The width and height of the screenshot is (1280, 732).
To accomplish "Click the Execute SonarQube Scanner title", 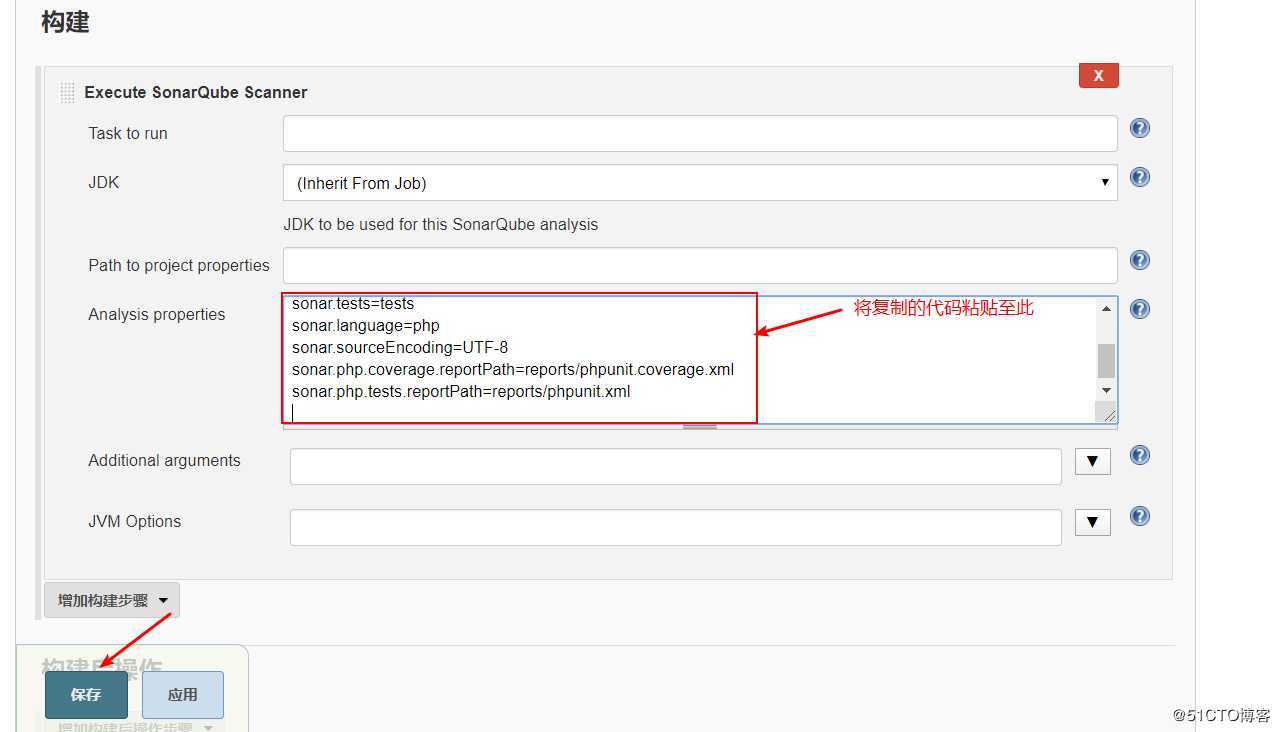I will (196, 92).
